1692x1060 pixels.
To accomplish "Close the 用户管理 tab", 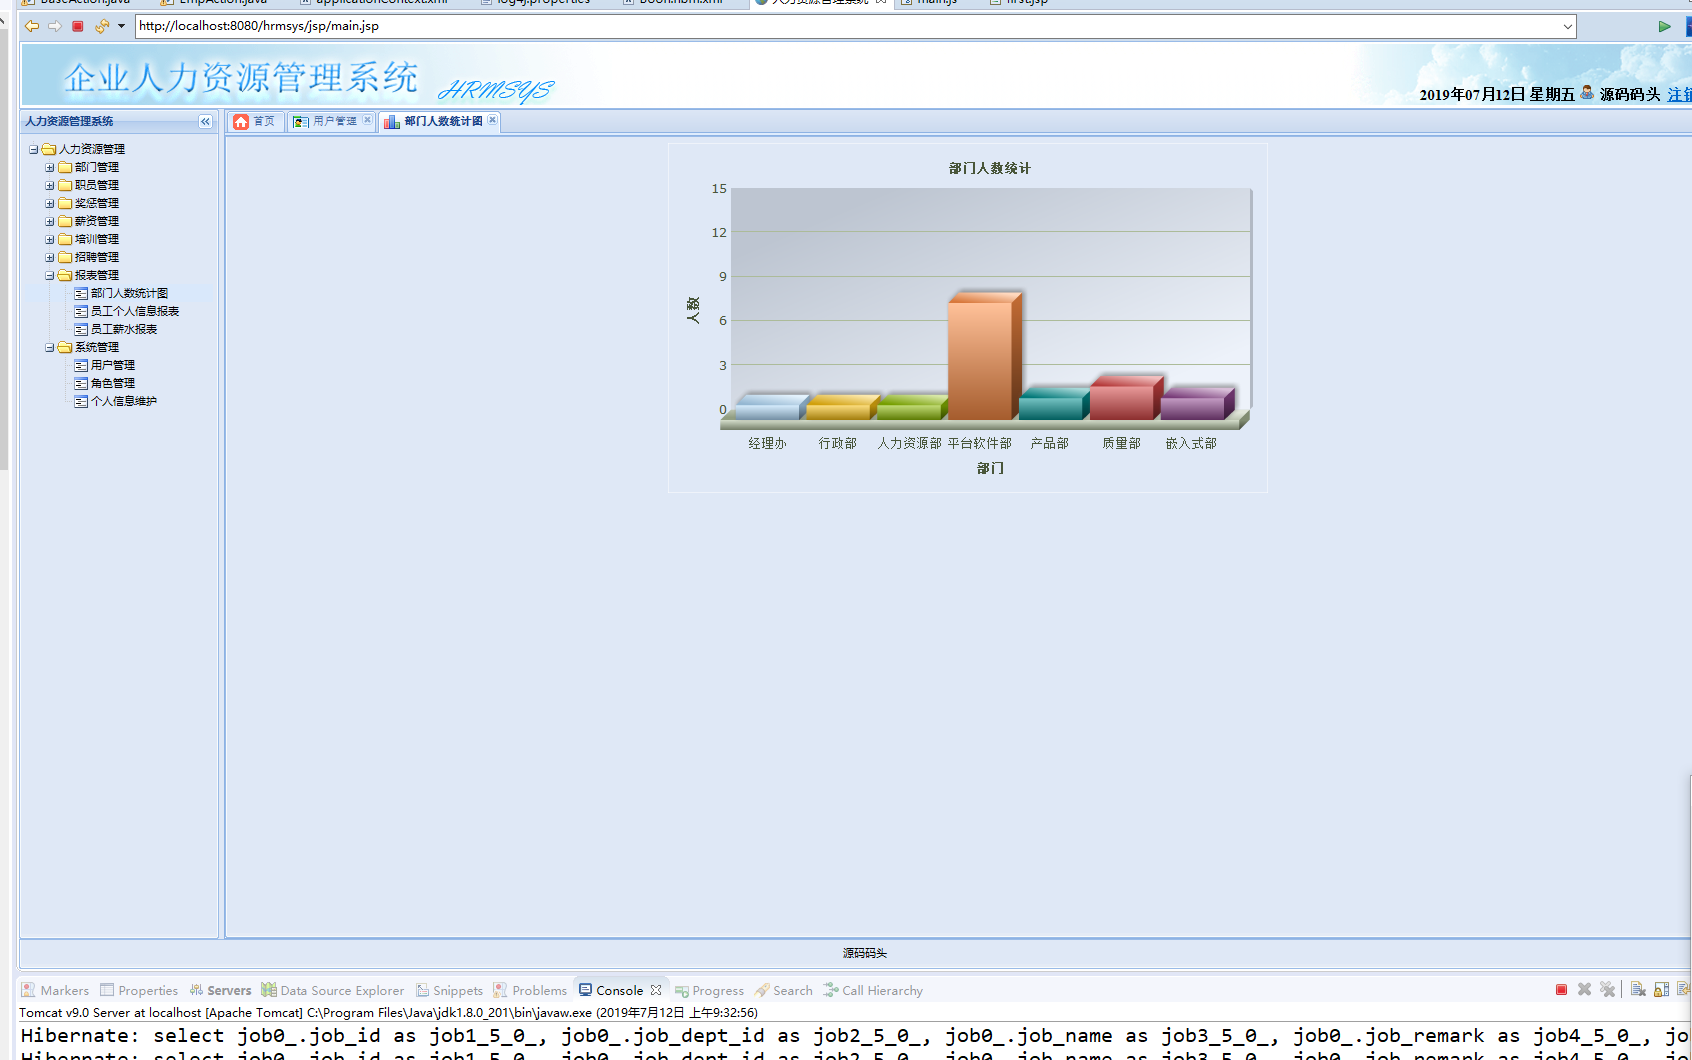I will [x=367, y=120].
